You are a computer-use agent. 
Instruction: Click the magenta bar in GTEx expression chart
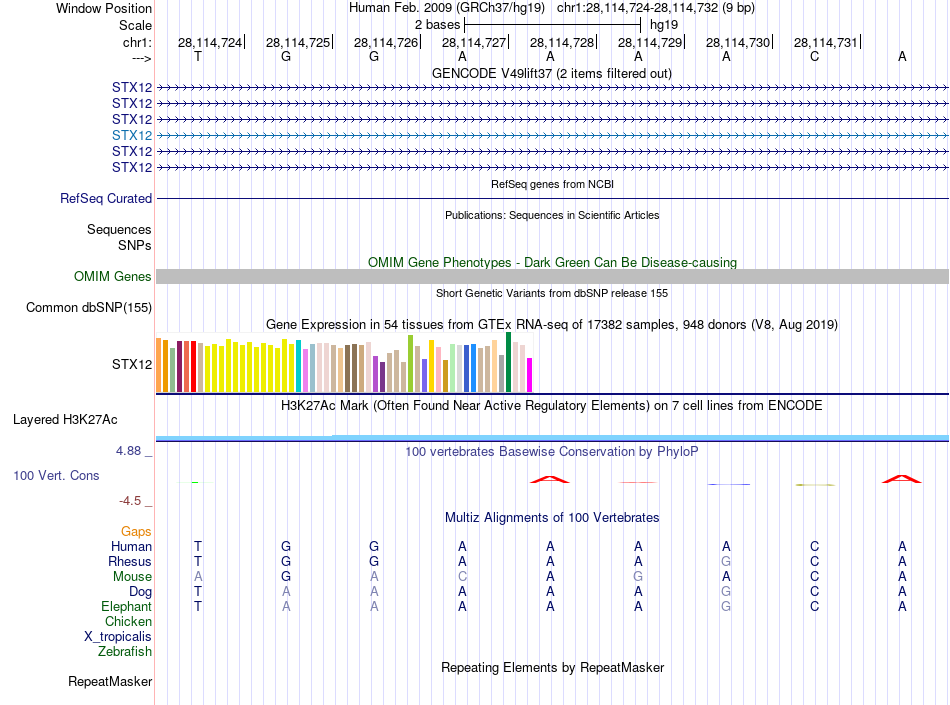pos(529,375)
